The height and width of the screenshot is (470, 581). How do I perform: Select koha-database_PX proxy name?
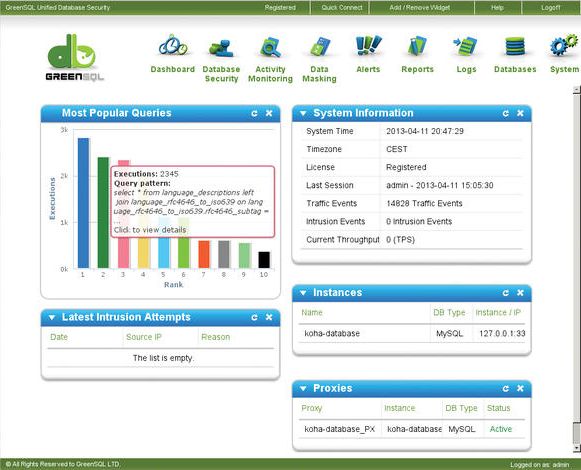click(x=339, y=429)
